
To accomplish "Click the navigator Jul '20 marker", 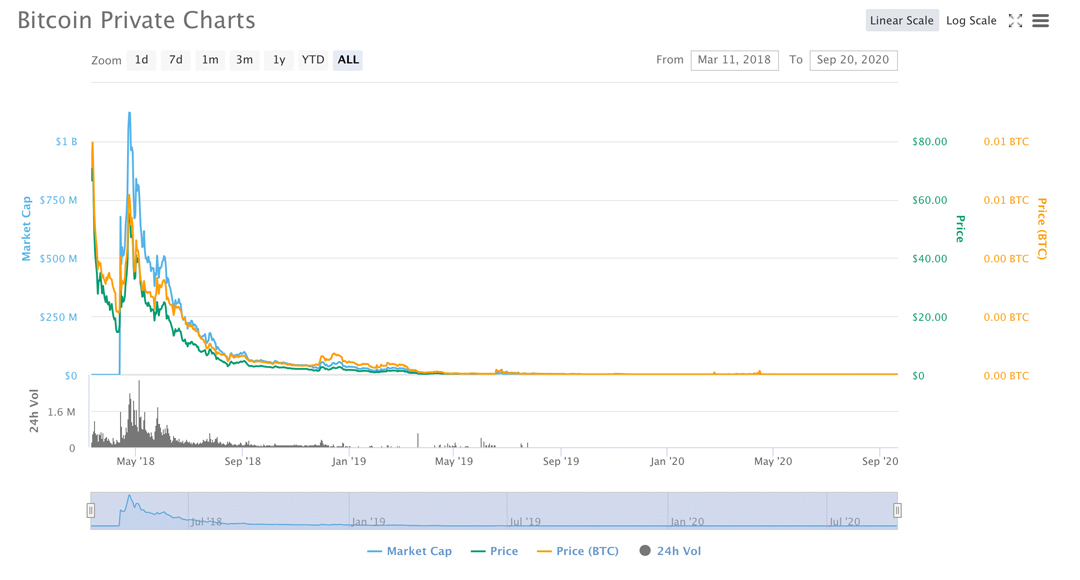I will (844, 521).
